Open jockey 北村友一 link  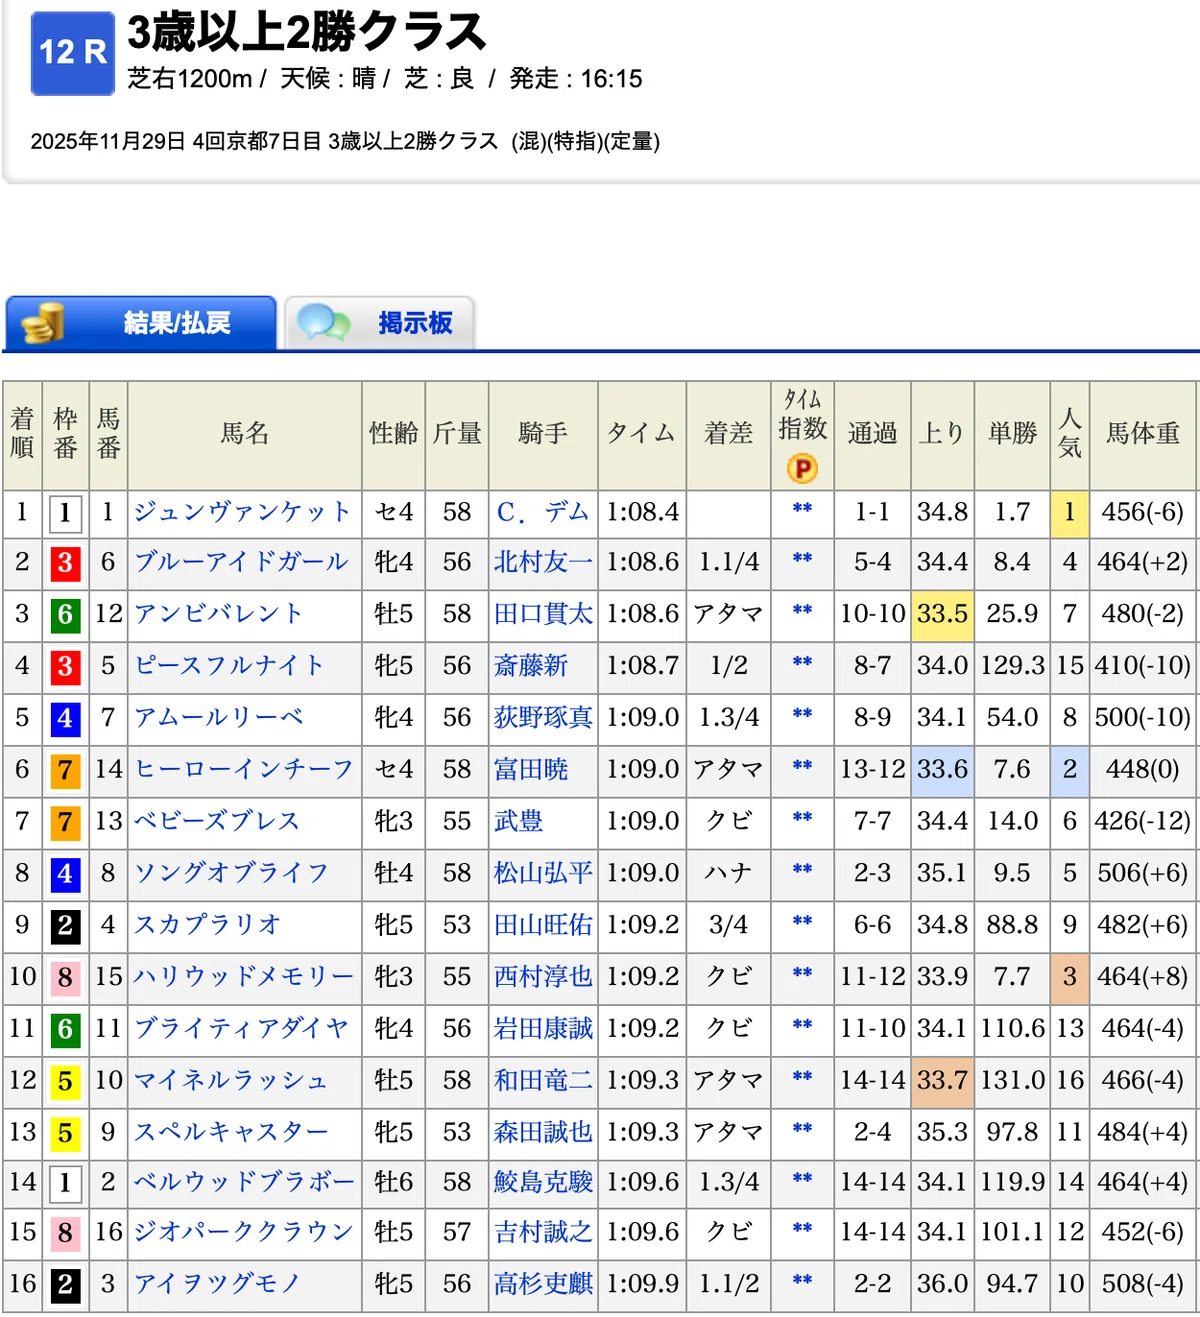(x=543, y=562)
